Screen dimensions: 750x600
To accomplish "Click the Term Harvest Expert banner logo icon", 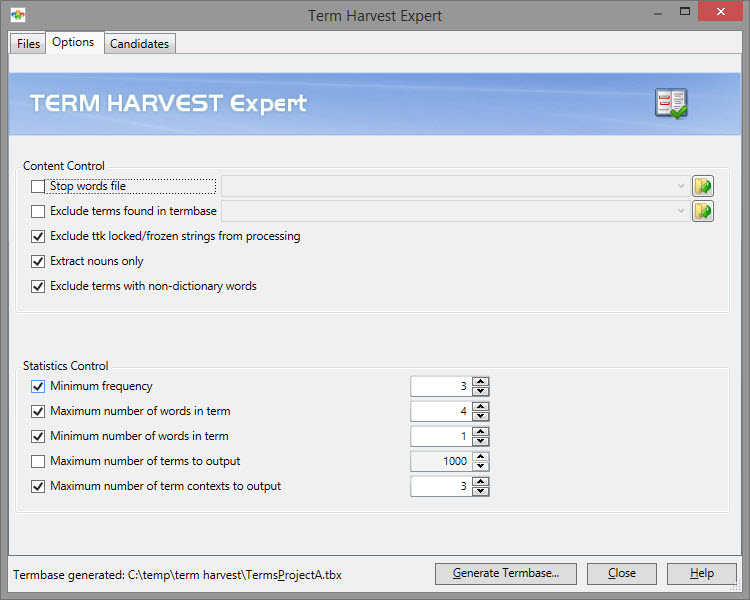I will [x=671, y=103].
